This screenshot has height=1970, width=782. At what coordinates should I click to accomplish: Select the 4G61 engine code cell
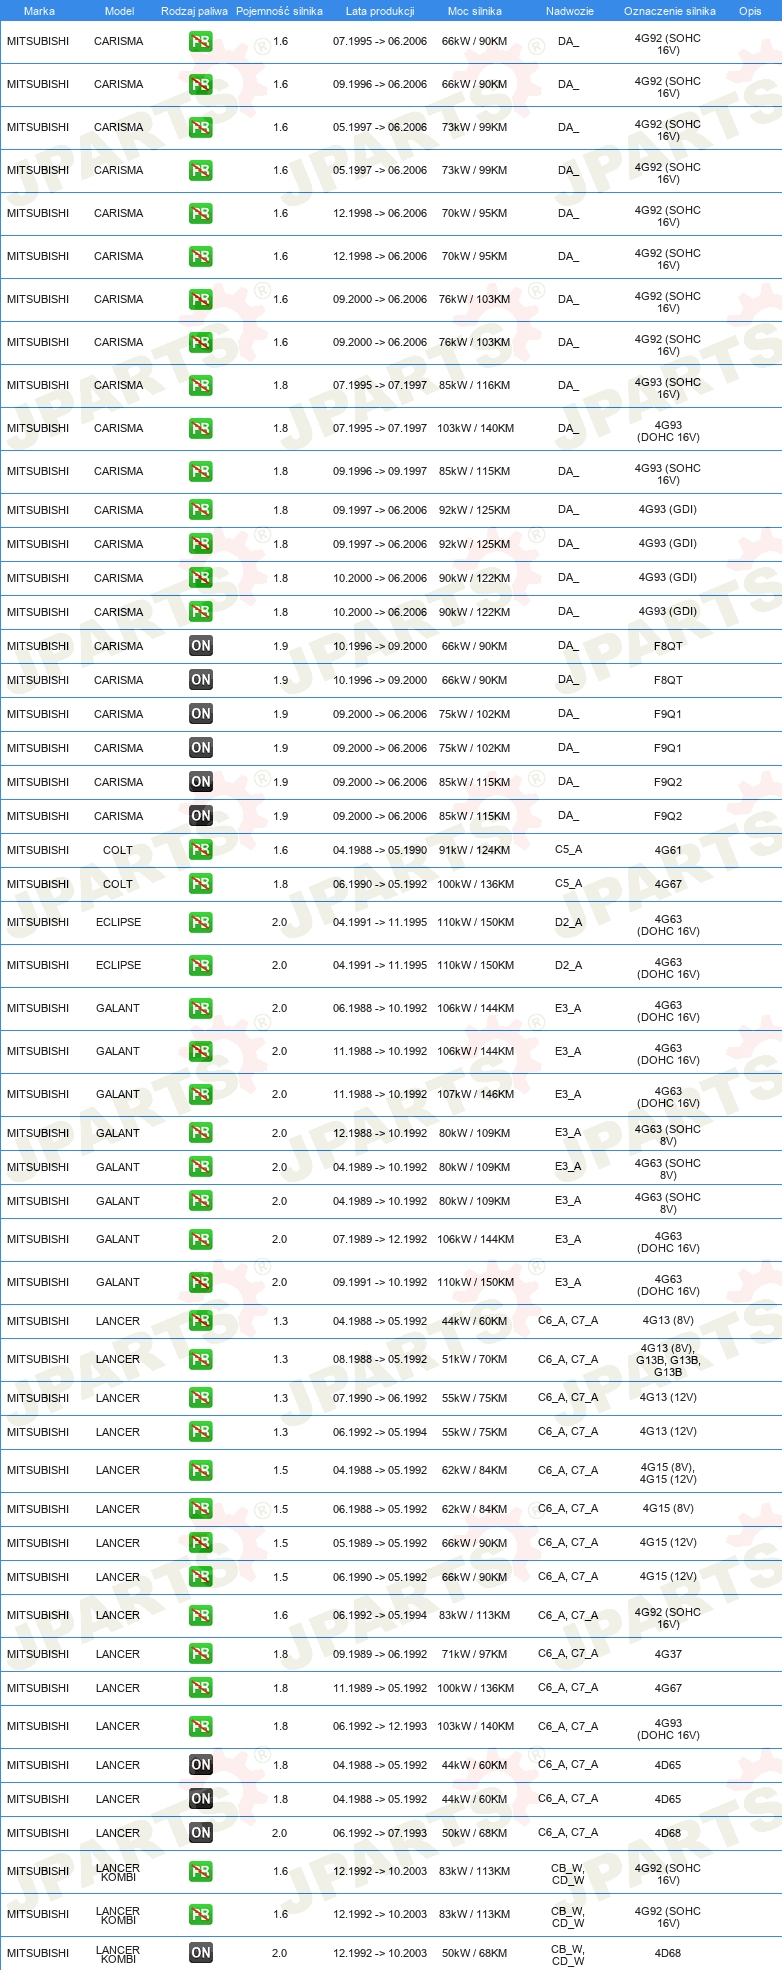click(668, 851)
